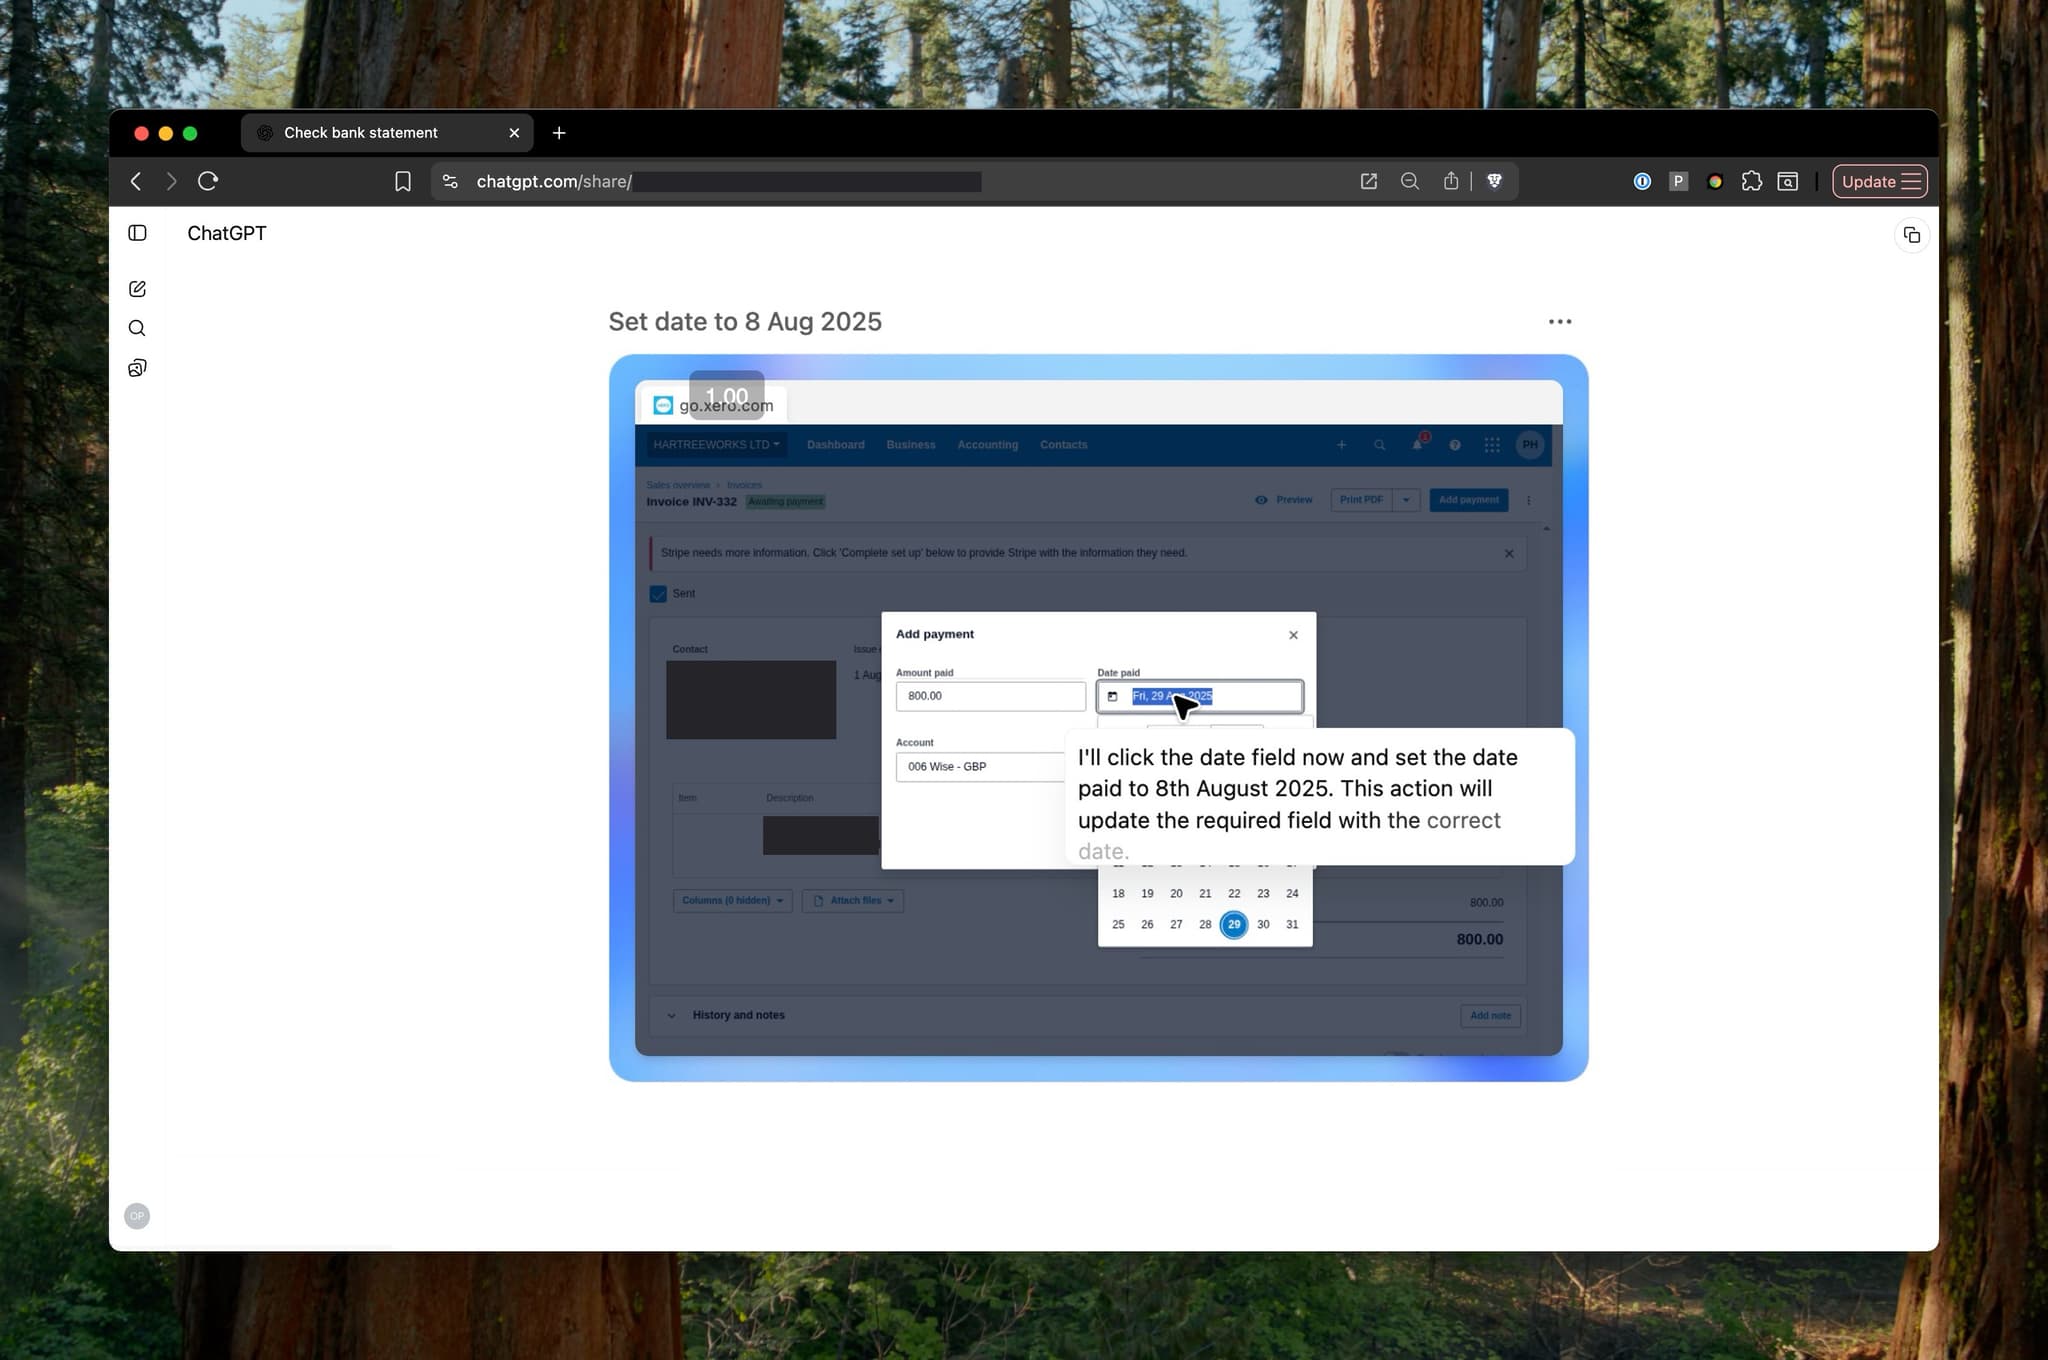Click the sidebar search panel icon in toolbar
The height and width of the screenshot is (1360, 2048).
point(1788,181)
